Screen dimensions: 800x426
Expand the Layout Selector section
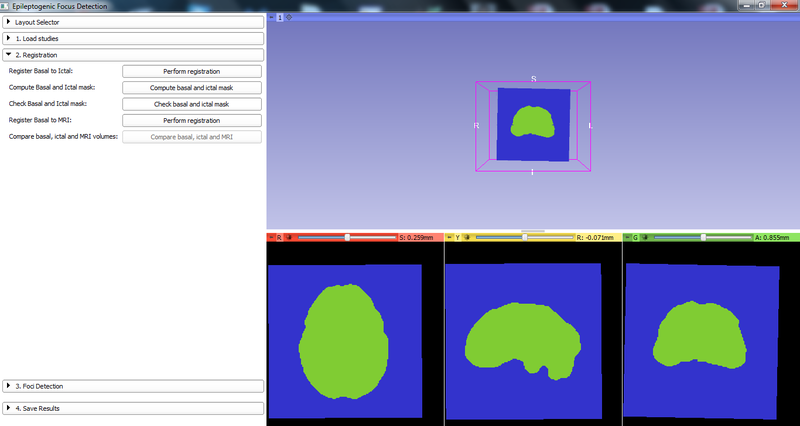click(132, 21)
